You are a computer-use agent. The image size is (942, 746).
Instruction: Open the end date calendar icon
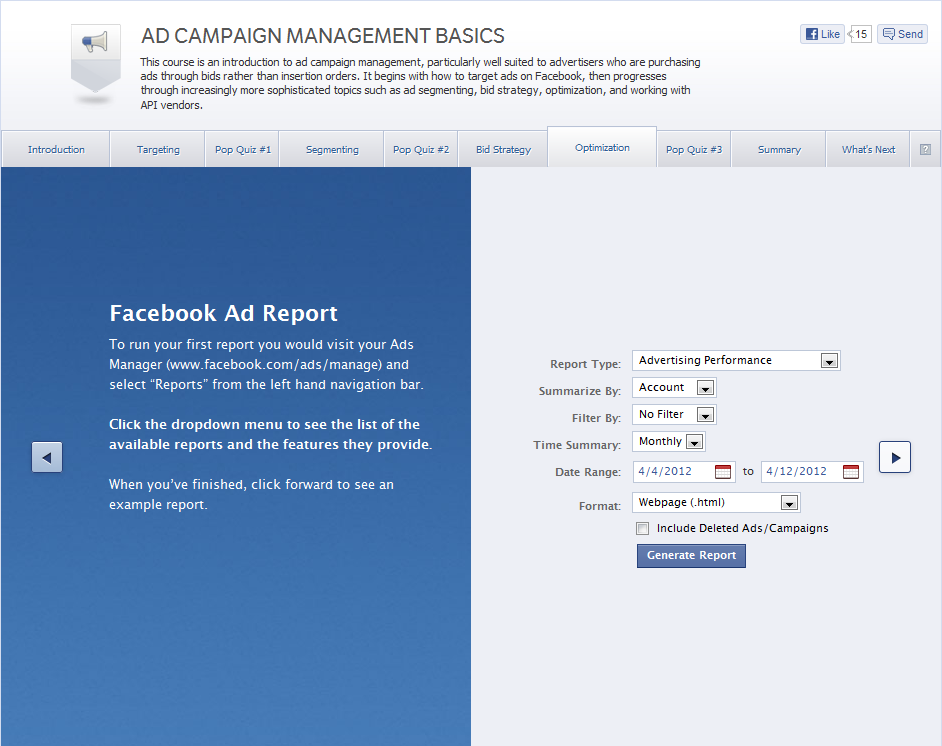(x=851, y=472)
